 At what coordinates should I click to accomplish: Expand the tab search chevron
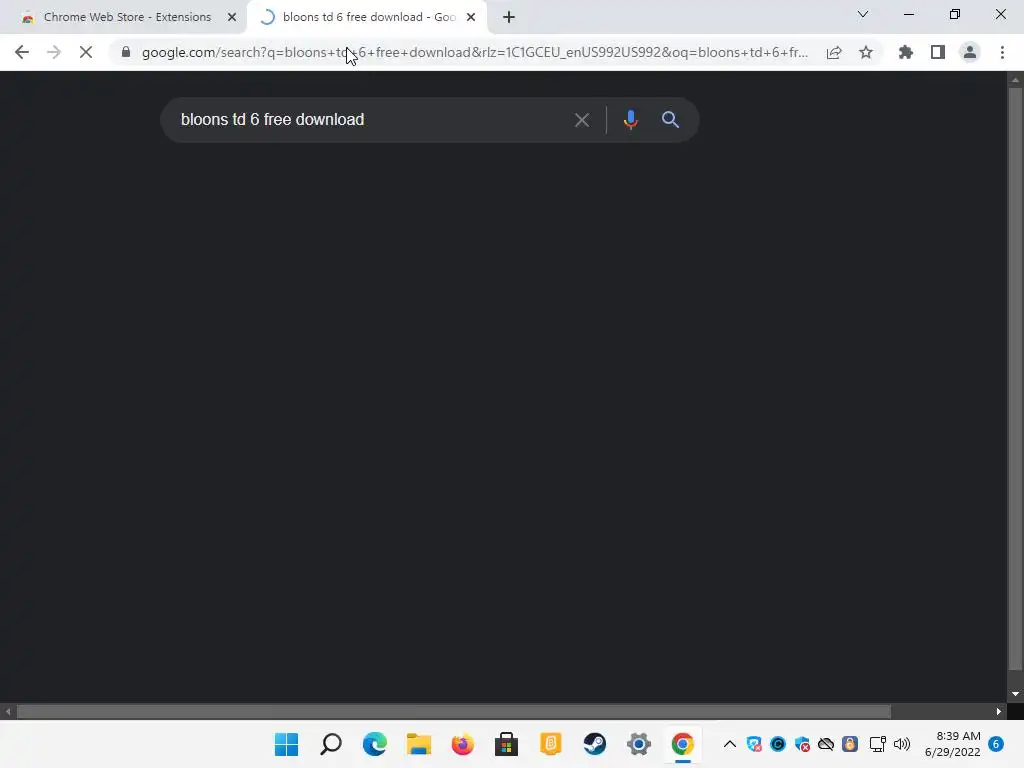coord(863,14)
